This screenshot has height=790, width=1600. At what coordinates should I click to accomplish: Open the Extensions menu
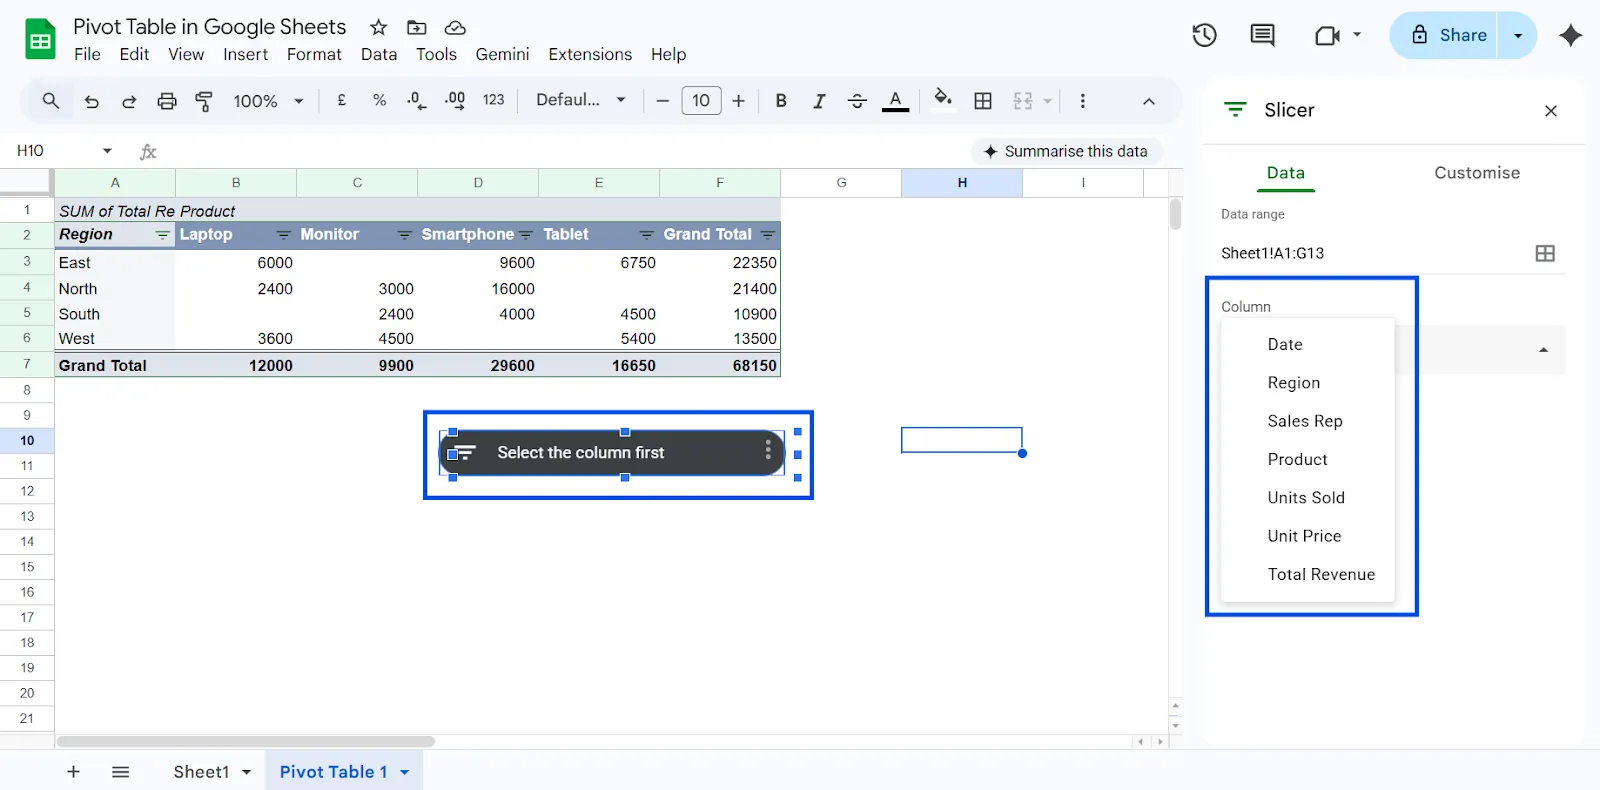tap(589, 54)
